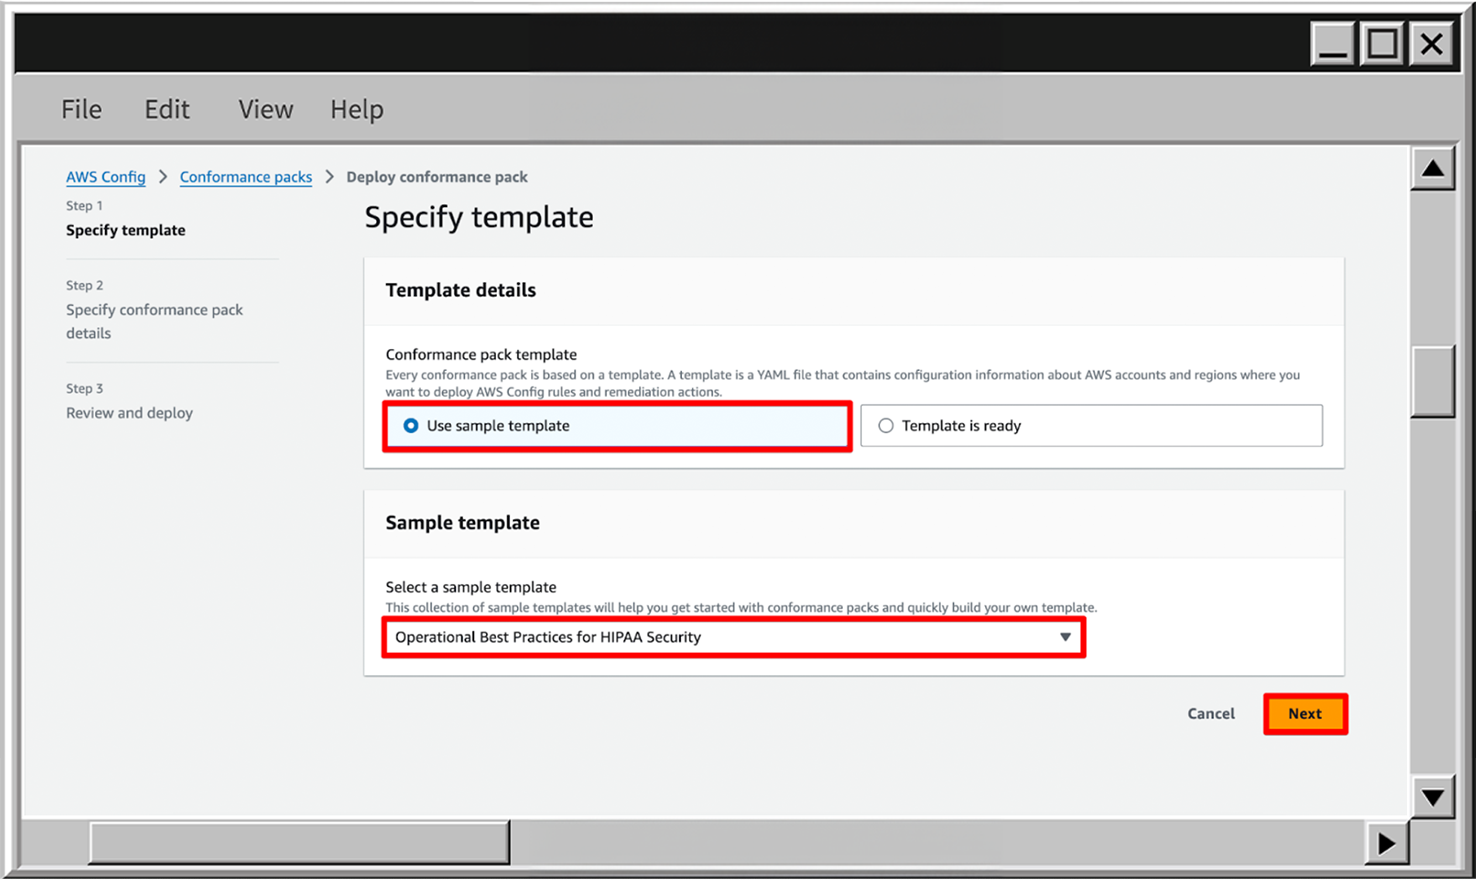
Task: Click Step 1 Specify template
Action: tap(126, 219)
